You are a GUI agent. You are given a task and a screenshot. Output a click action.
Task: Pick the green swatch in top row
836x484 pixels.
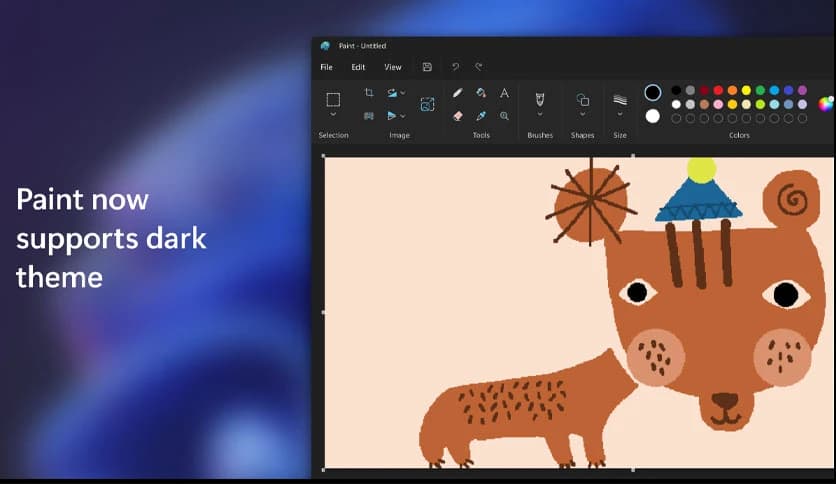coord(760,90)
